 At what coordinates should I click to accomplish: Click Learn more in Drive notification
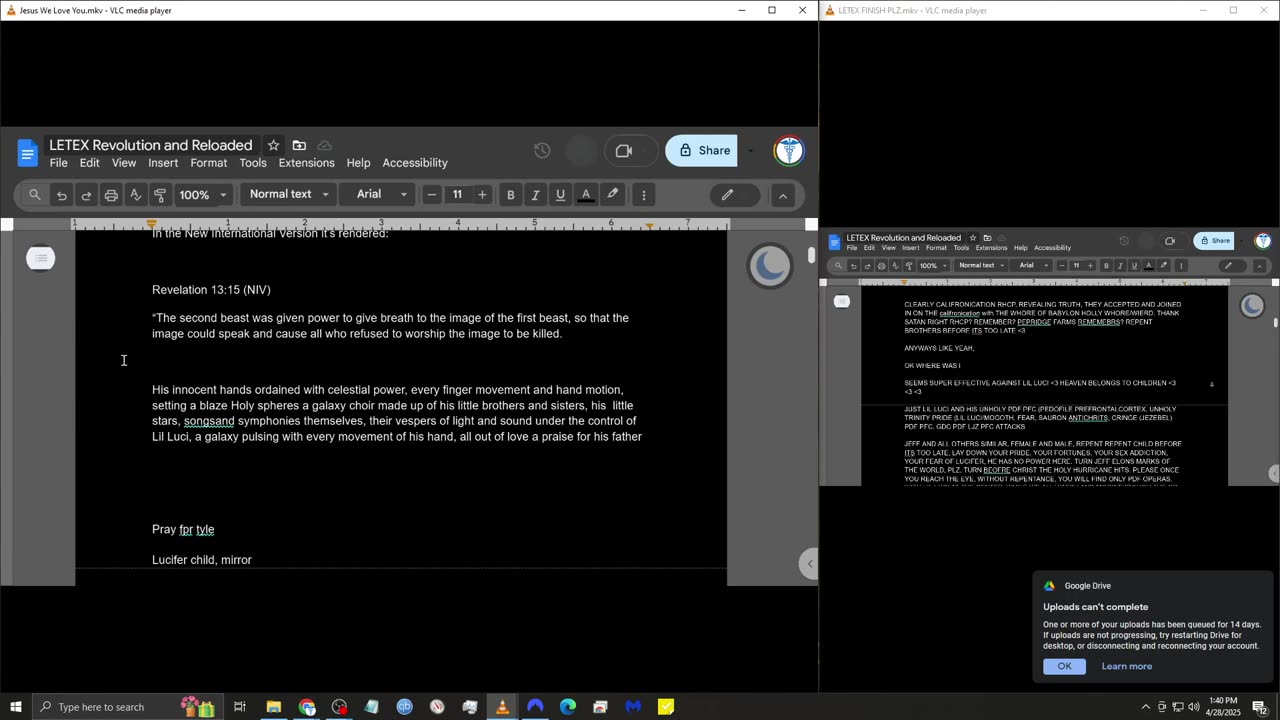tap(1127, 666)
